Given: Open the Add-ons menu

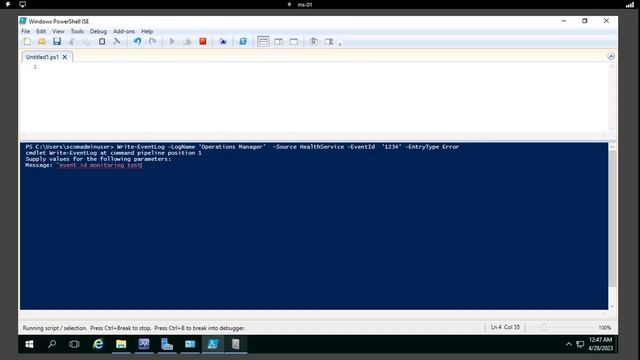Looking at the screenshot, I should click(x=124, y=31).
